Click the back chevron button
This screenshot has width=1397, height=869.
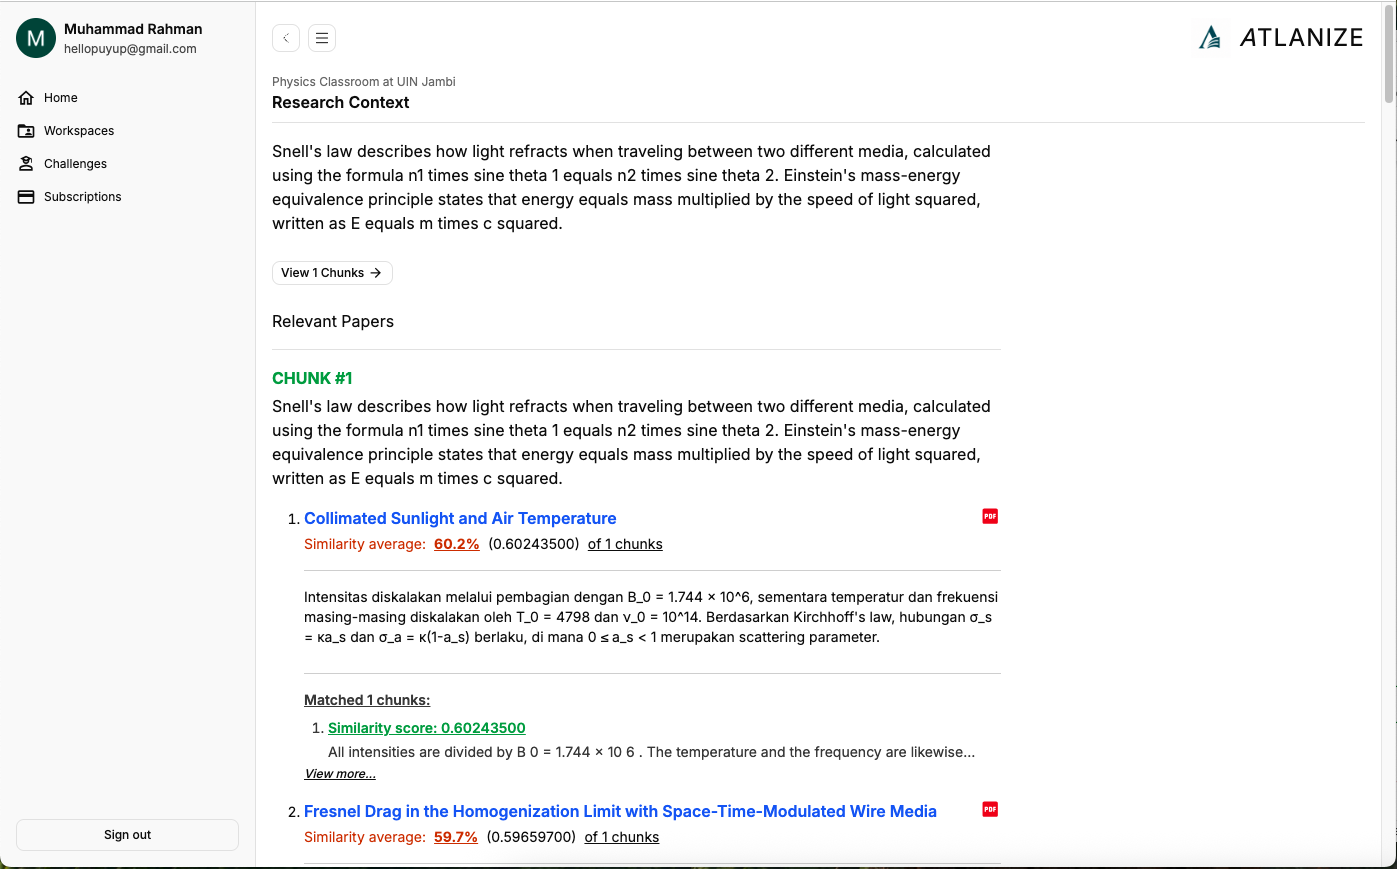point(286,38)
